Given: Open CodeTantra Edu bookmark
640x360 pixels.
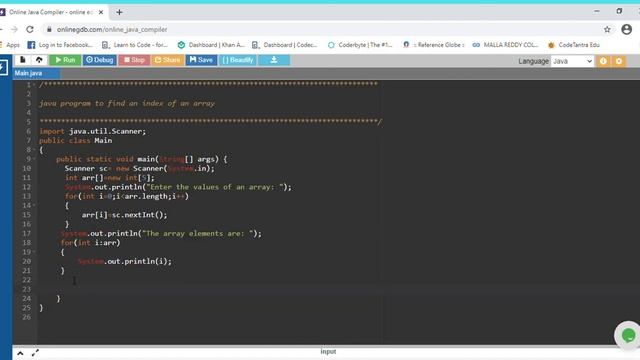Looking at the screenshot, I should (573, 45).
